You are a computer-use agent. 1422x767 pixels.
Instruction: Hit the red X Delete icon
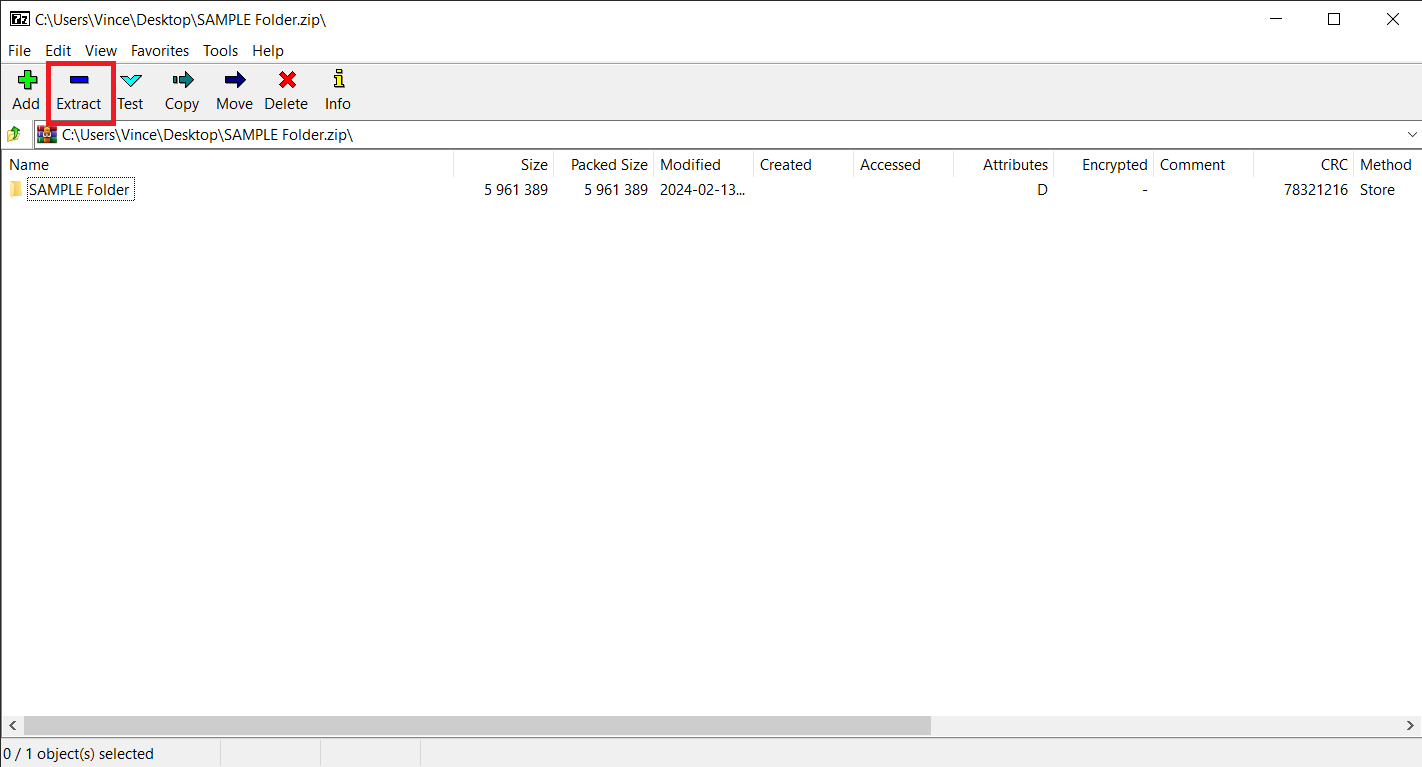[x=286, y=81]
